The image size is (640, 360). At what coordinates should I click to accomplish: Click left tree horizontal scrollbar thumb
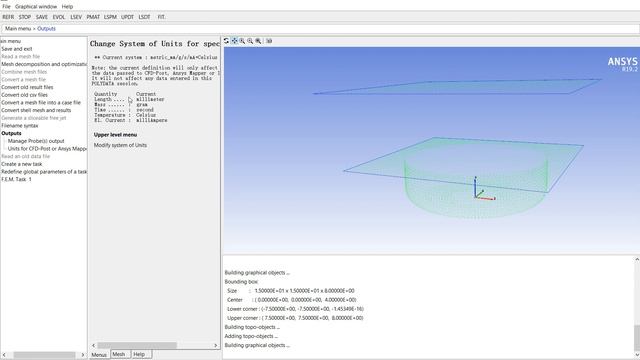coord(44,355)
